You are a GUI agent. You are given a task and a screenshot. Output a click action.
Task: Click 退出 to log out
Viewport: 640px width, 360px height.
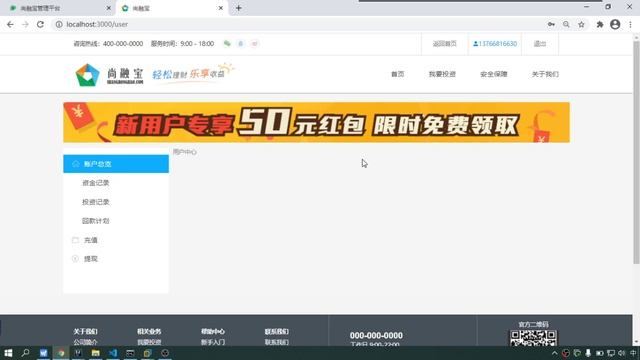click(x=540, y=44)
